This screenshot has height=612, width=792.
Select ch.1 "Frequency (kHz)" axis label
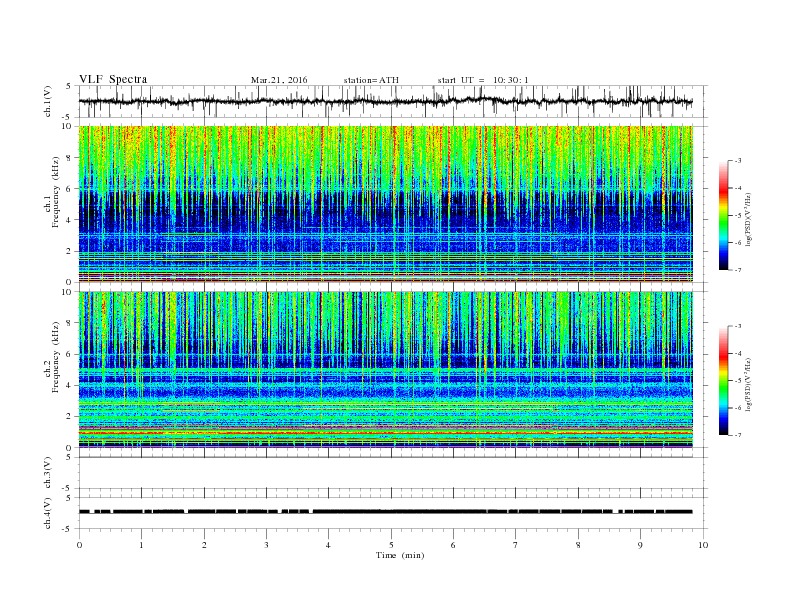pyautogui.click(x=56, y=192)
